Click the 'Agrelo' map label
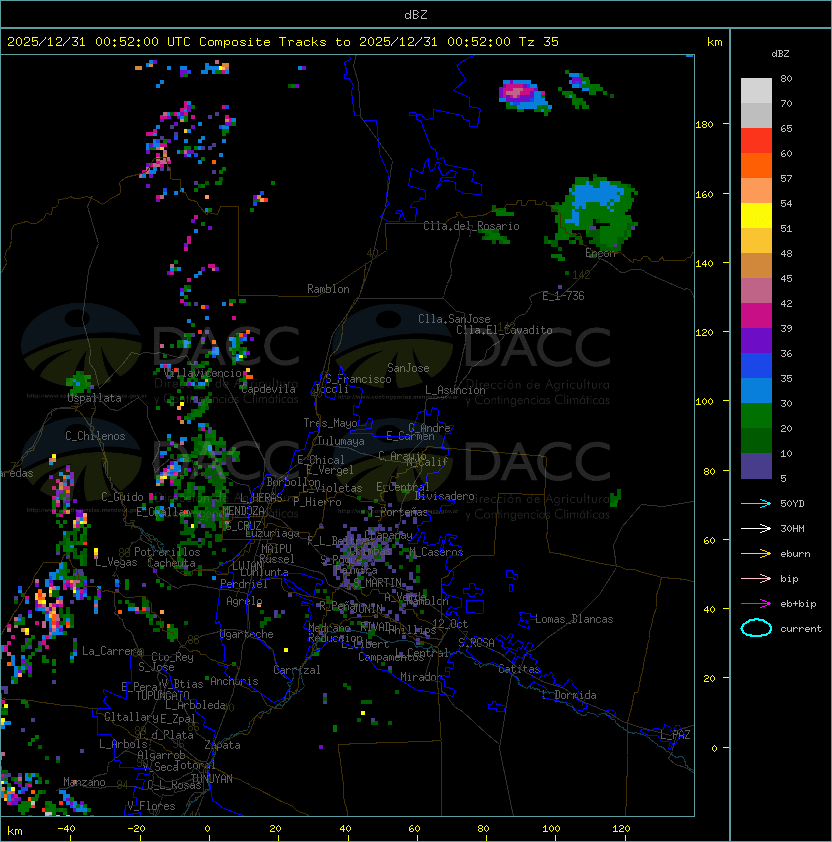 (244, 601)
